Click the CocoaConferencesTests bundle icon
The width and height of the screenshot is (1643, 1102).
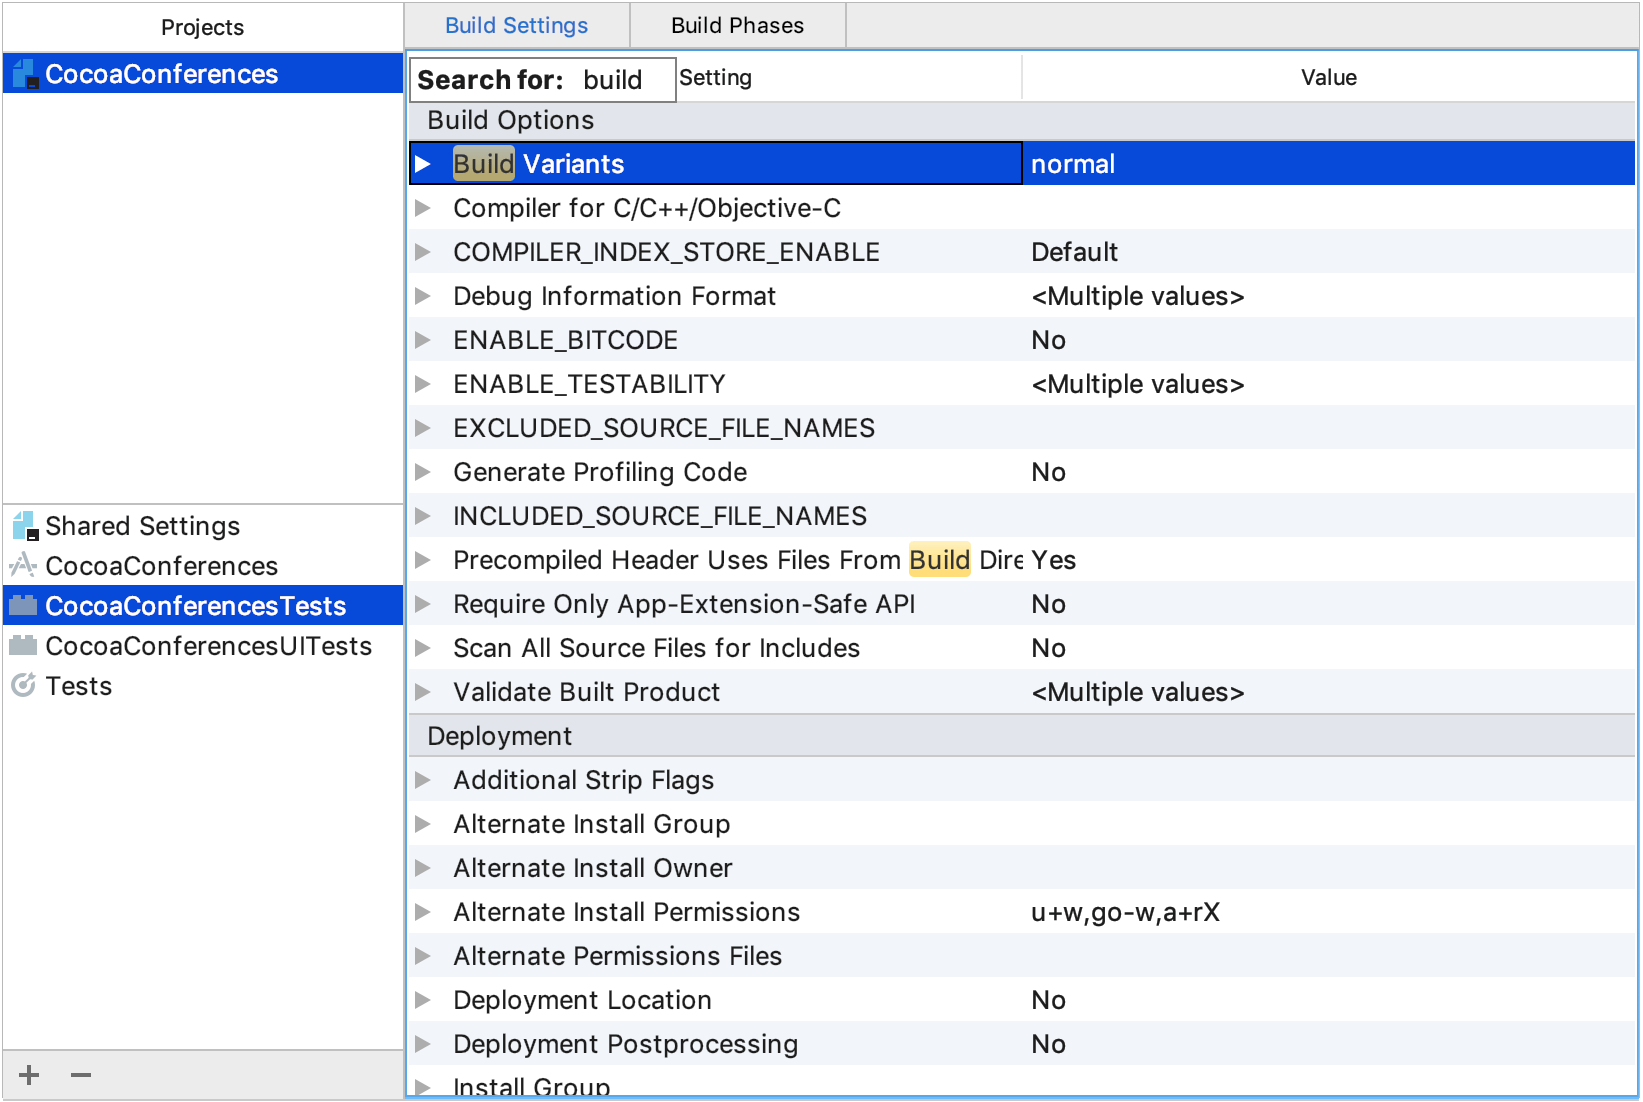point(24,605)
